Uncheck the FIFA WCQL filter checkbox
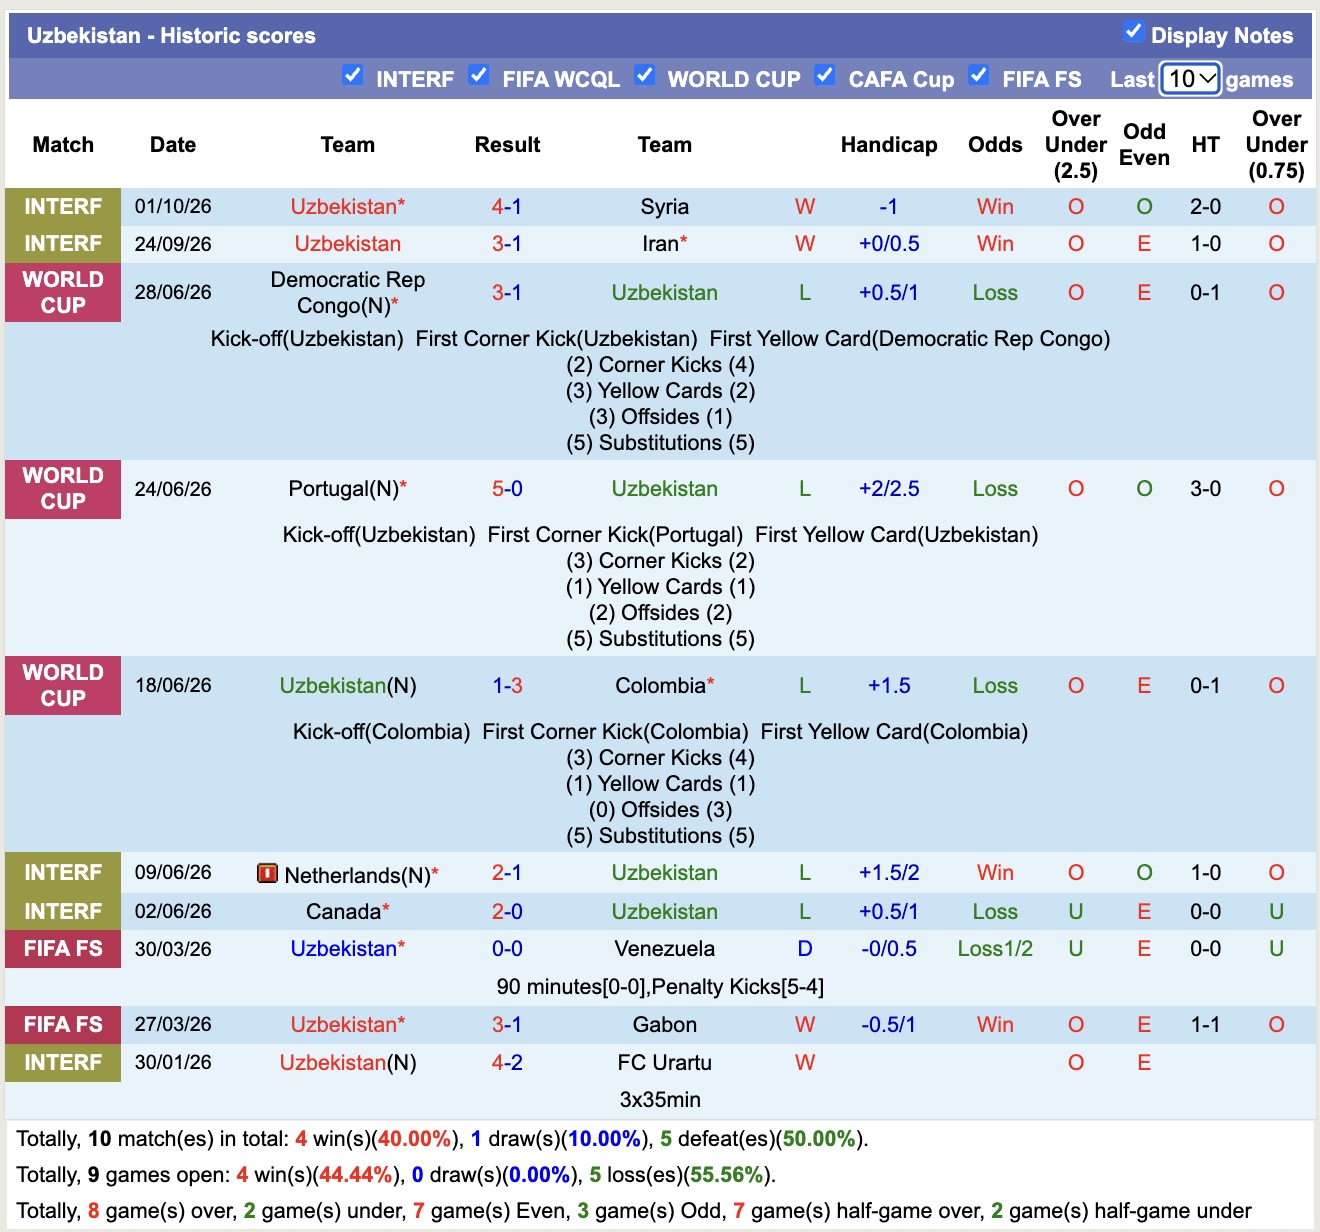1320x1232 pixels. pyautogui.click(x=479, y=75)
